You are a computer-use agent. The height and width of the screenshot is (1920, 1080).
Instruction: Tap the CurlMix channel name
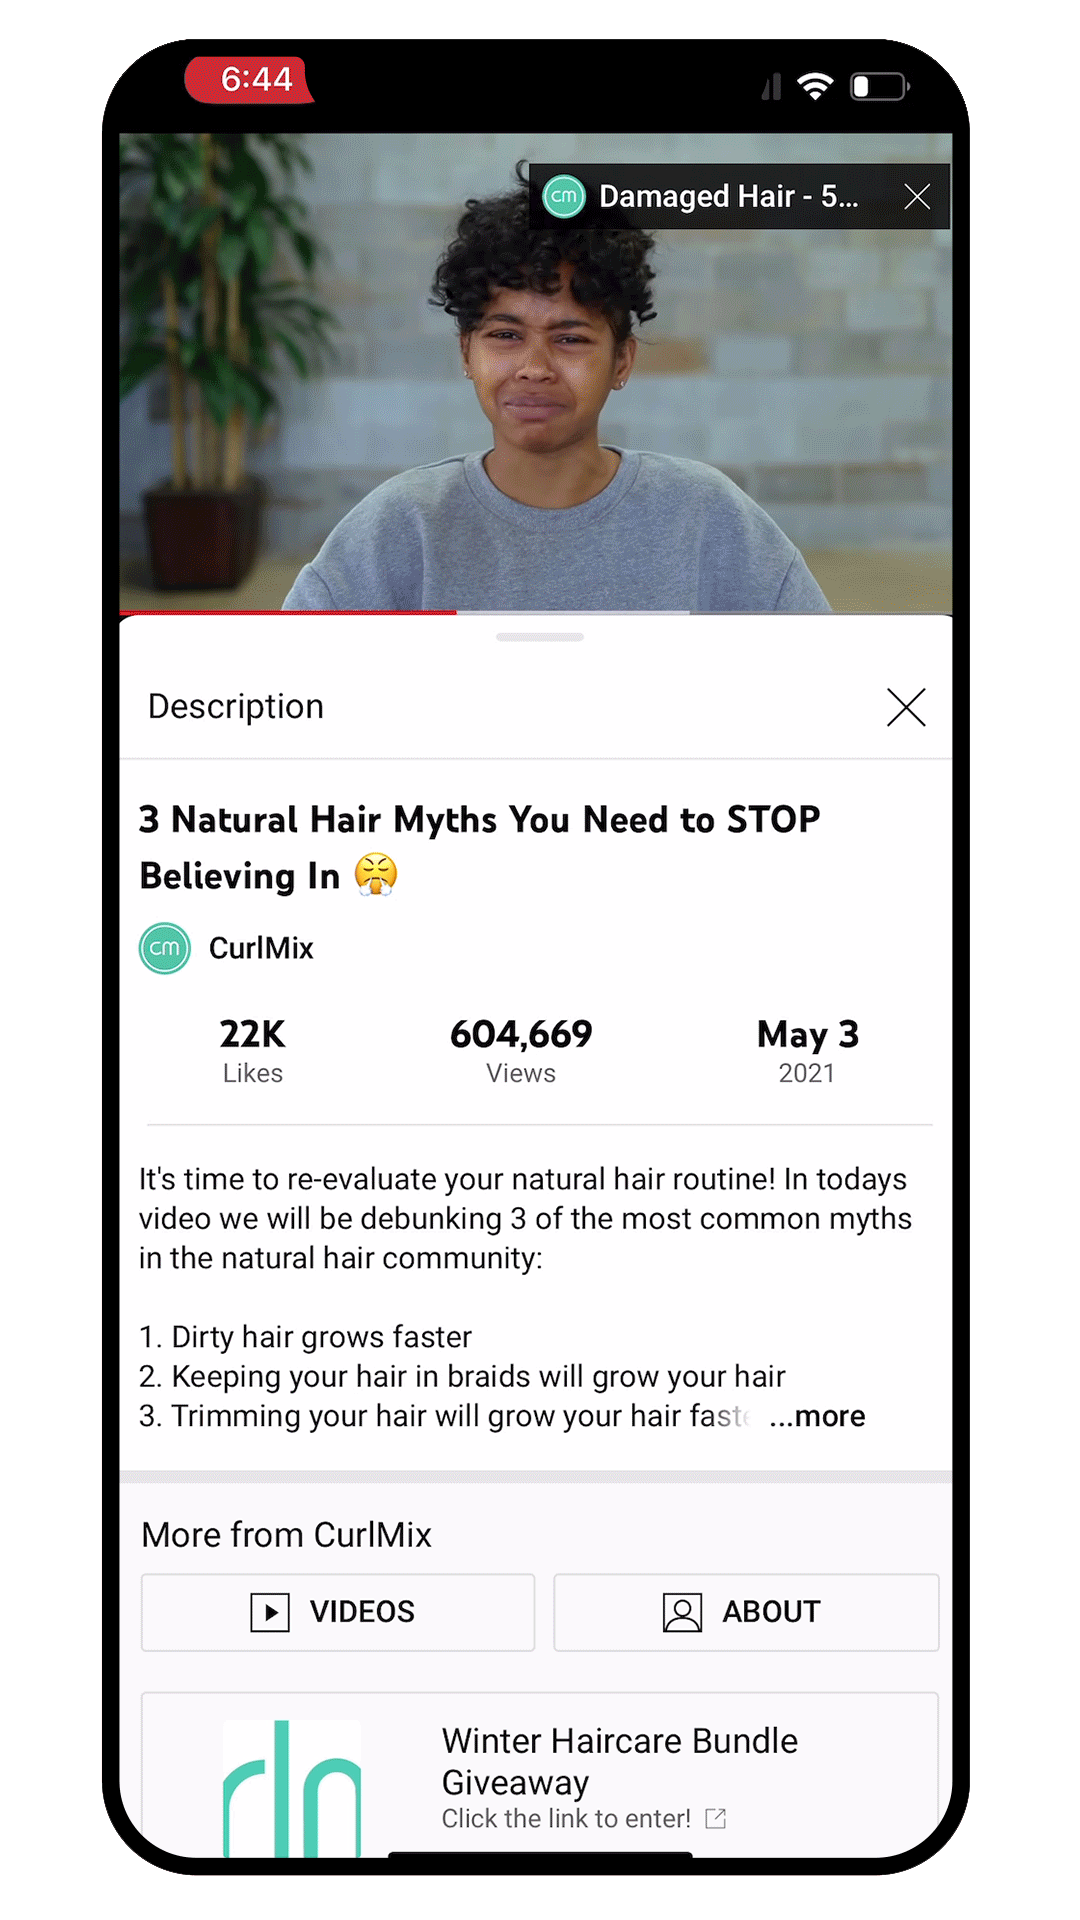[x=261, y=948]
